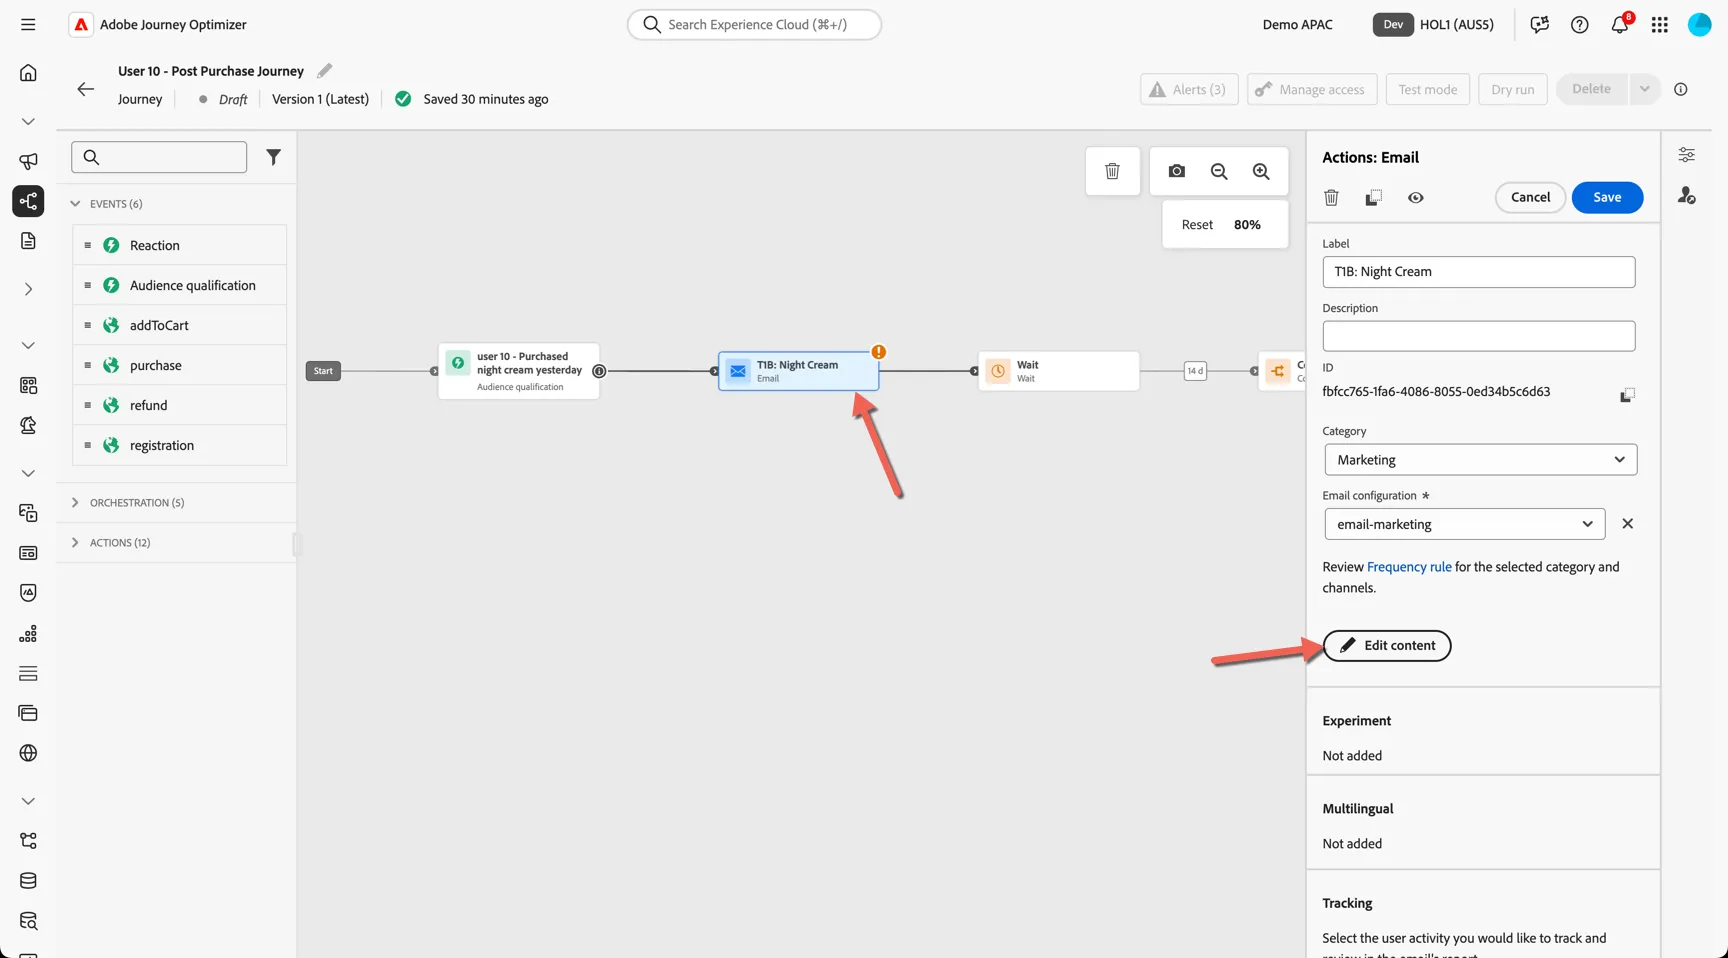Open the dropdown arrow next to Delete
The image size is (1728, 958).
point(1644,89)
